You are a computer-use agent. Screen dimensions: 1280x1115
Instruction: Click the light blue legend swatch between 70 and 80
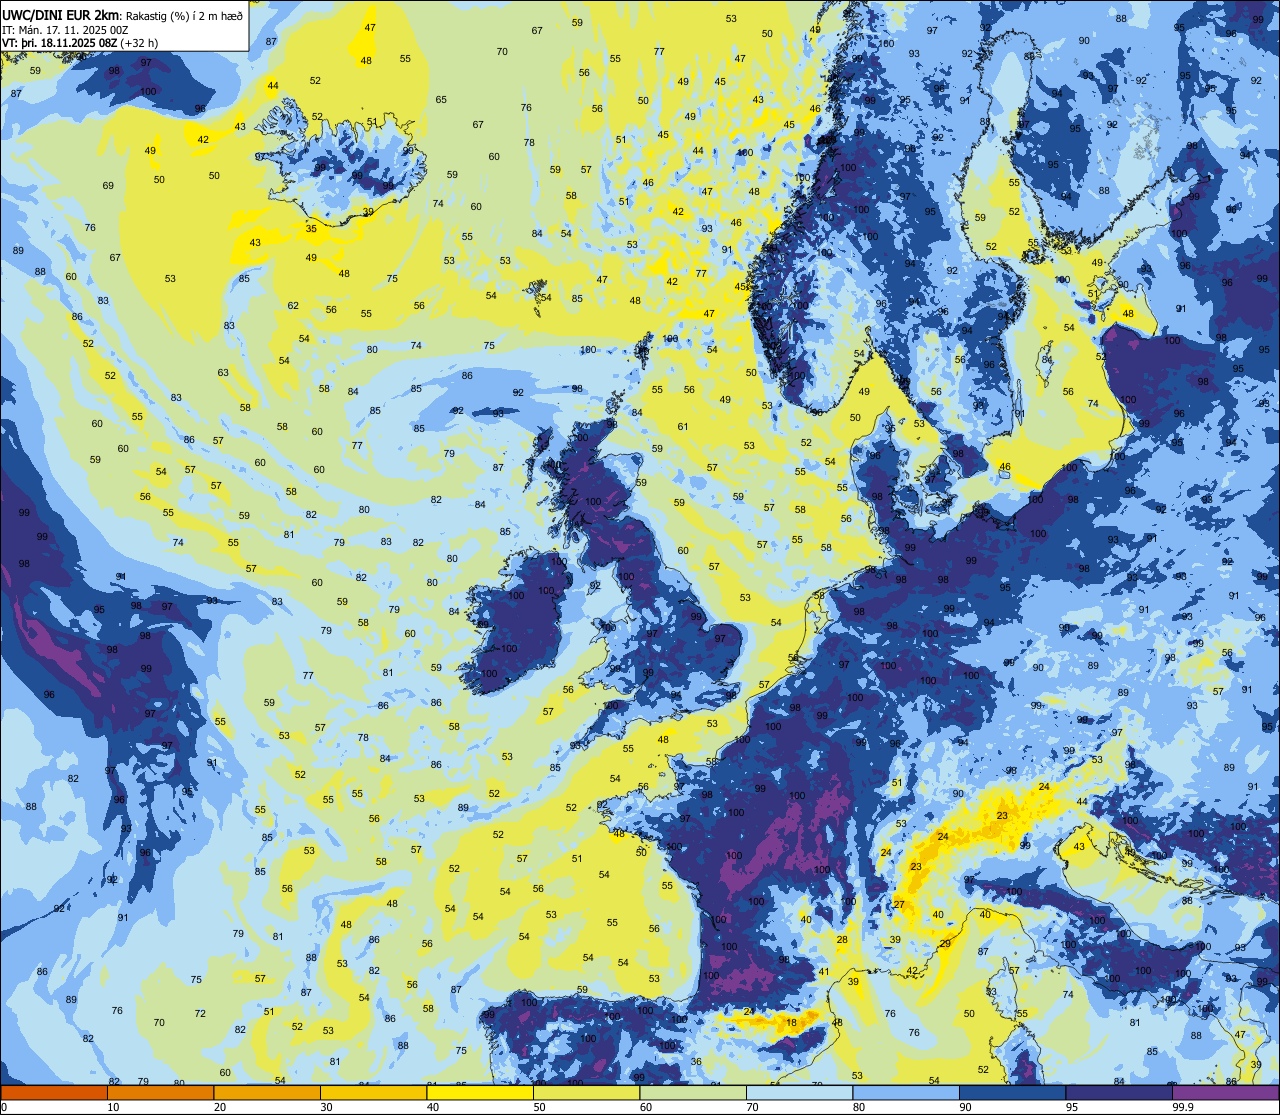(799, 1092)
